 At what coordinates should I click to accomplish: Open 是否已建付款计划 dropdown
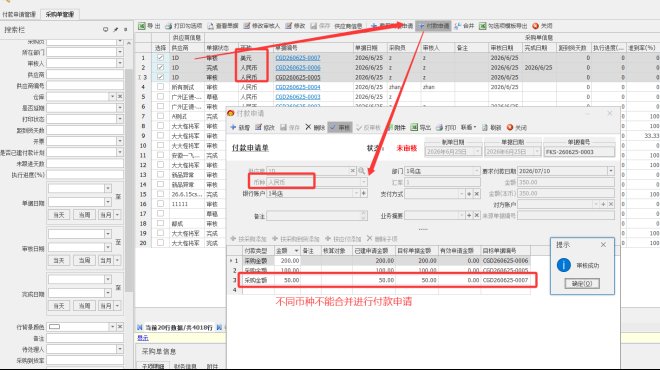[x=120, y=152]
